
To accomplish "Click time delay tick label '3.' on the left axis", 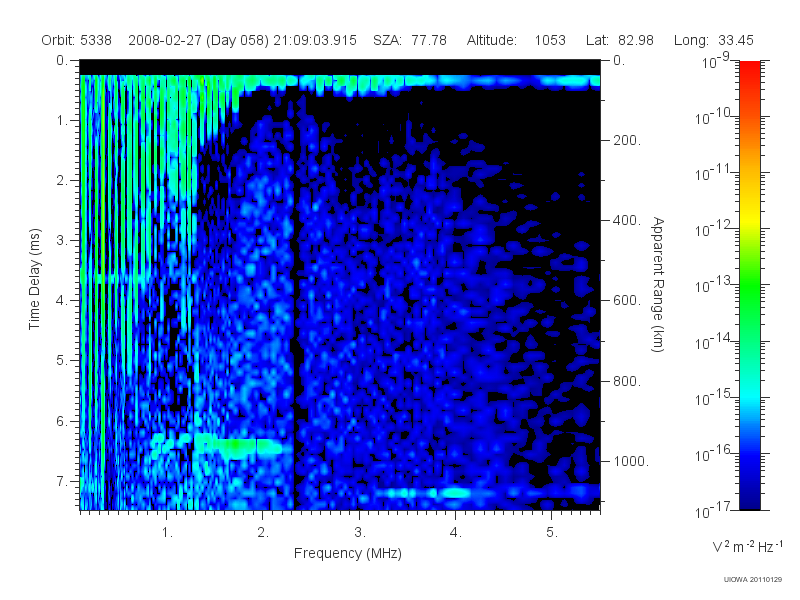I will click(x=62, y=240).
